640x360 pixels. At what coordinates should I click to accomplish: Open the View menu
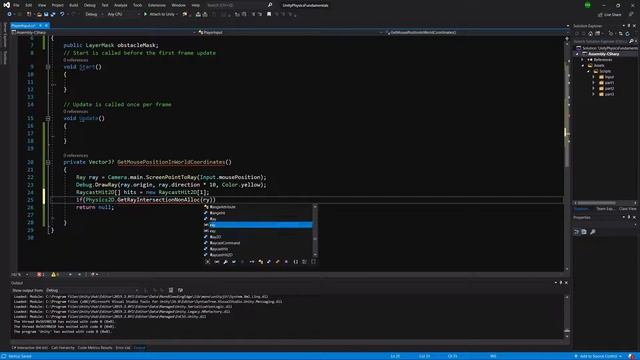coord(42,5)
